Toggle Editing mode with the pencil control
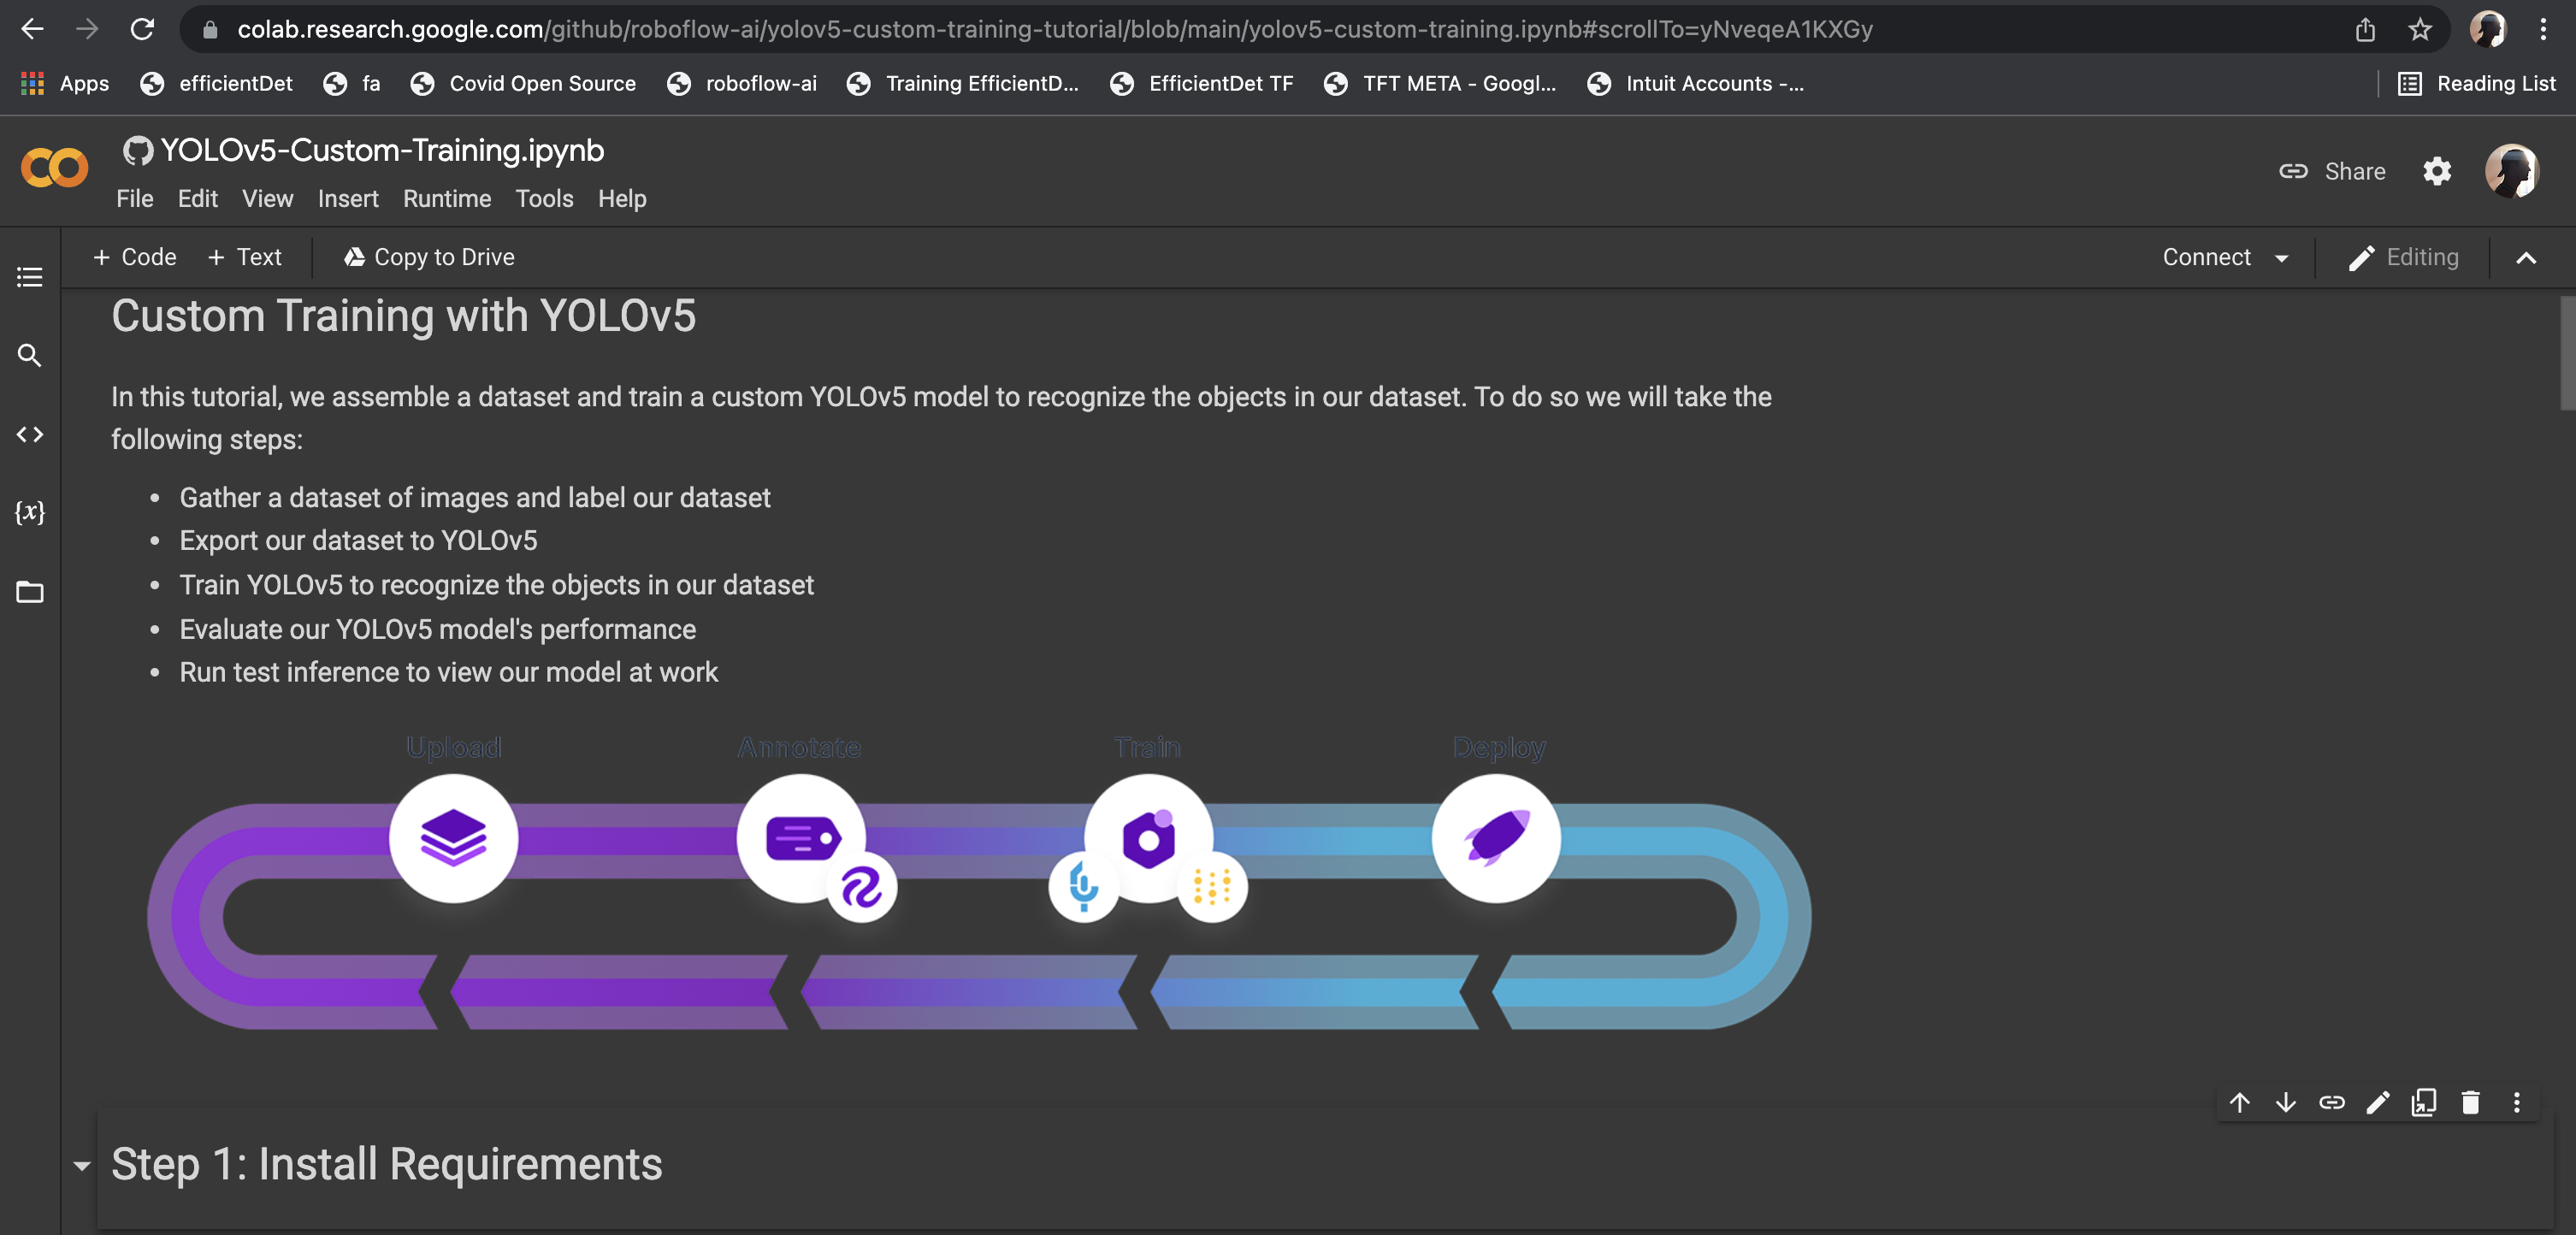 [2404, 257]
